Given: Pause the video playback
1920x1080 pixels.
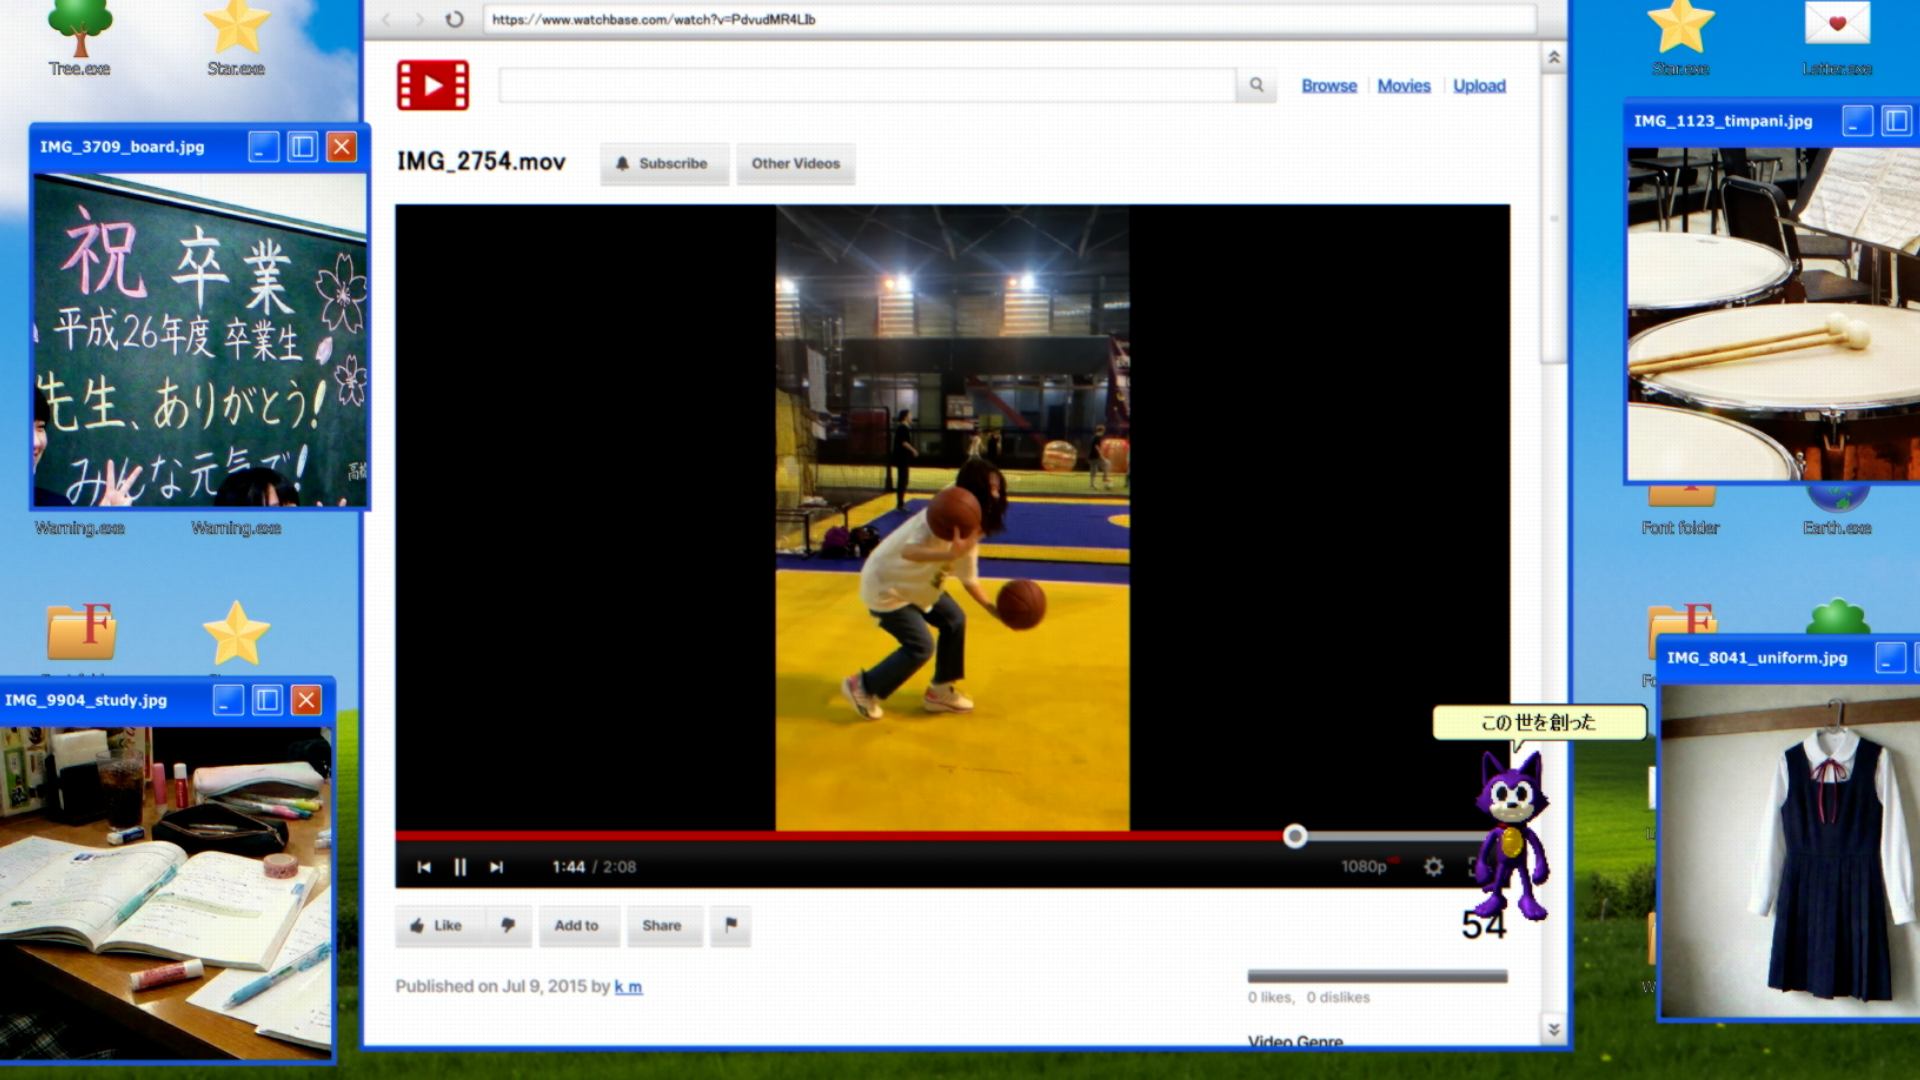Looking at the screenshot, I should tap(460, 867).
